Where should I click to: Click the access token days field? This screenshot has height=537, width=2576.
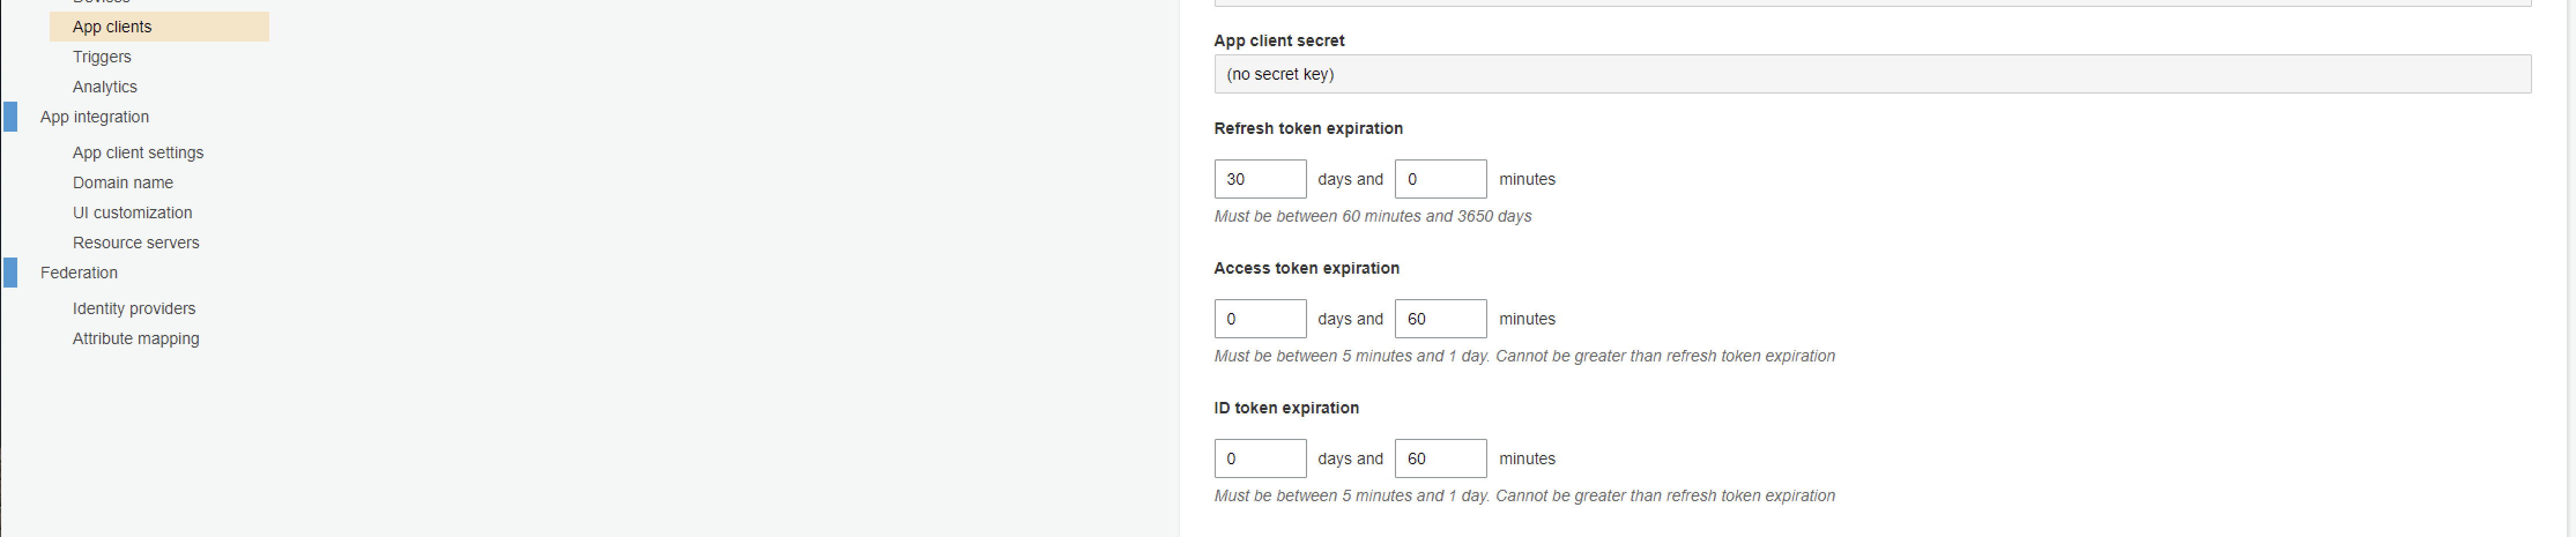pyautogui.click(x=1259, y=318)
